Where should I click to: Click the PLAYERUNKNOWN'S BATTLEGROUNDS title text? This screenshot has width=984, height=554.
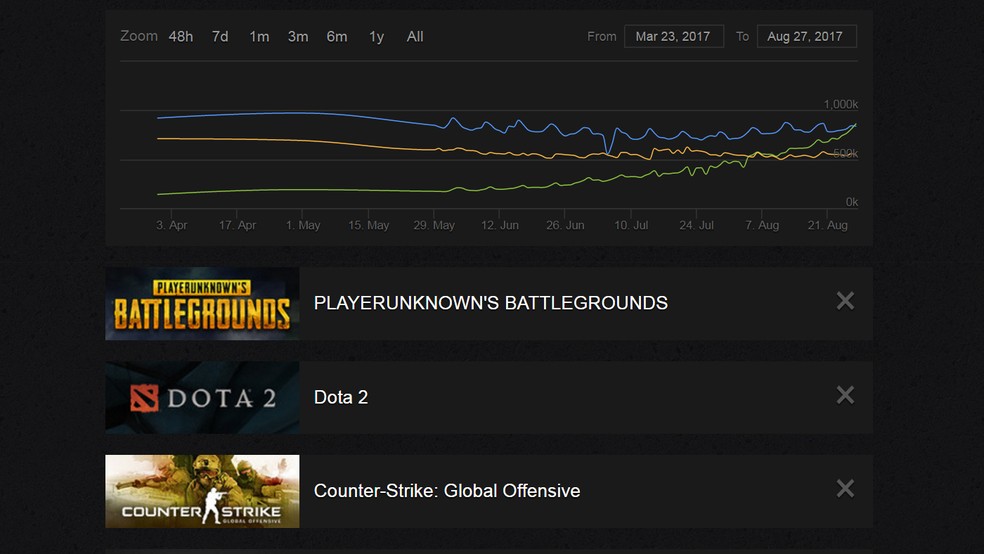click(x=491, y=303)
